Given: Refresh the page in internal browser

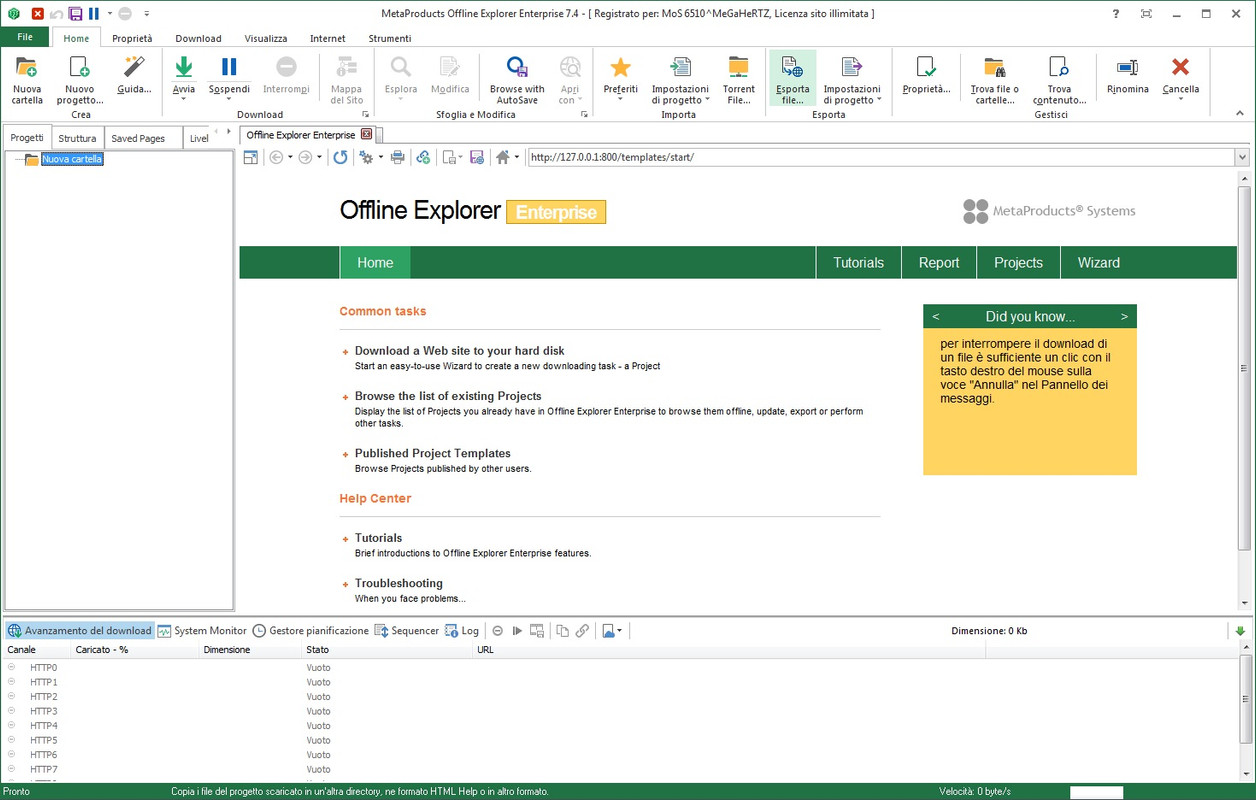Looking at the screenshot, I should [x=341, y=157].
